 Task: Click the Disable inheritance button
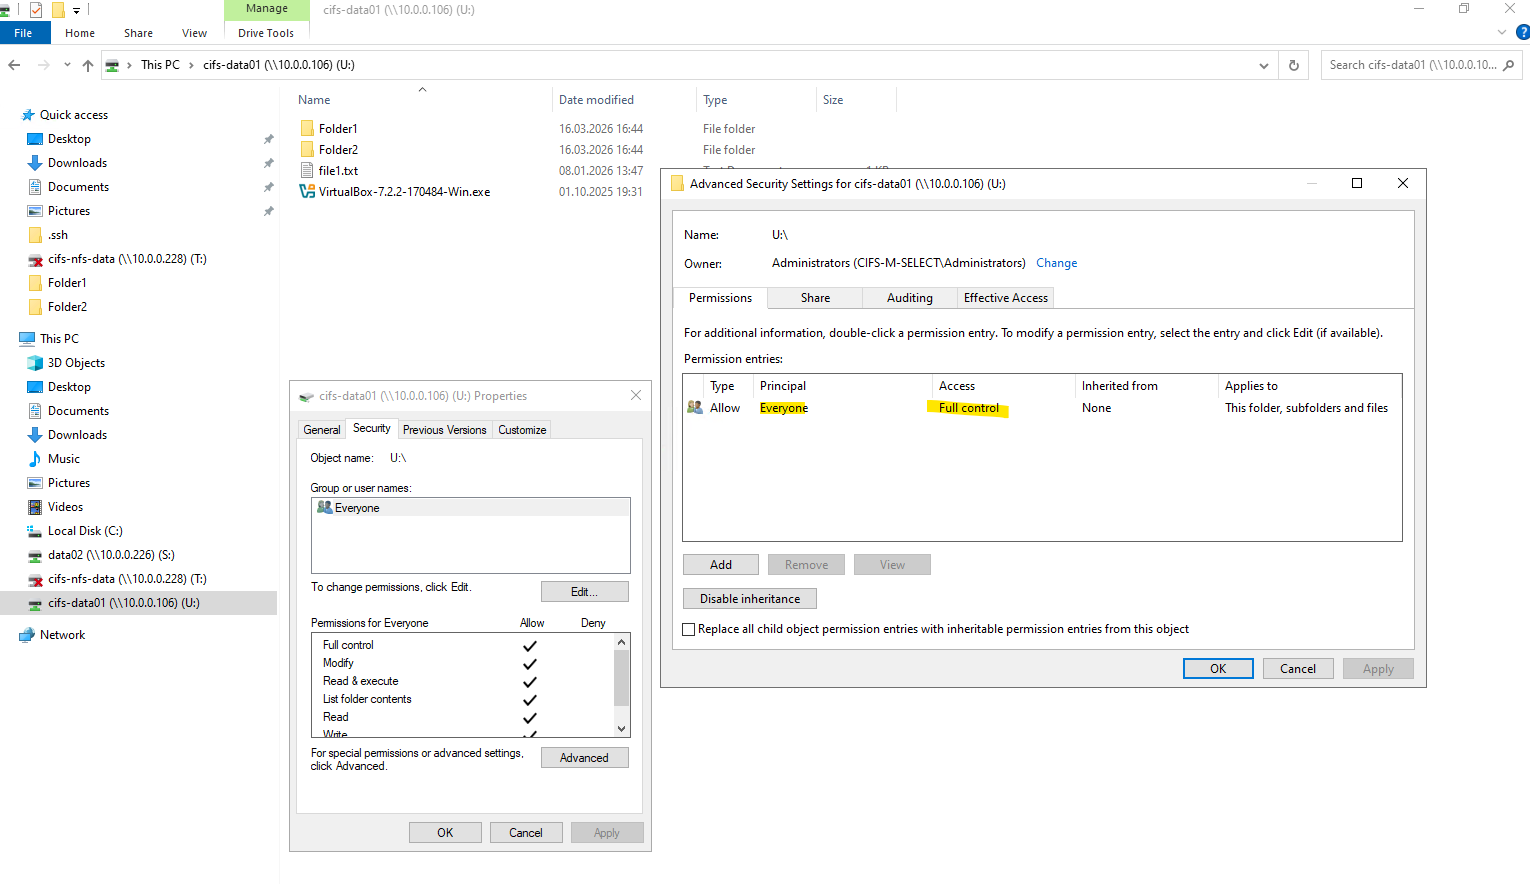749,599
